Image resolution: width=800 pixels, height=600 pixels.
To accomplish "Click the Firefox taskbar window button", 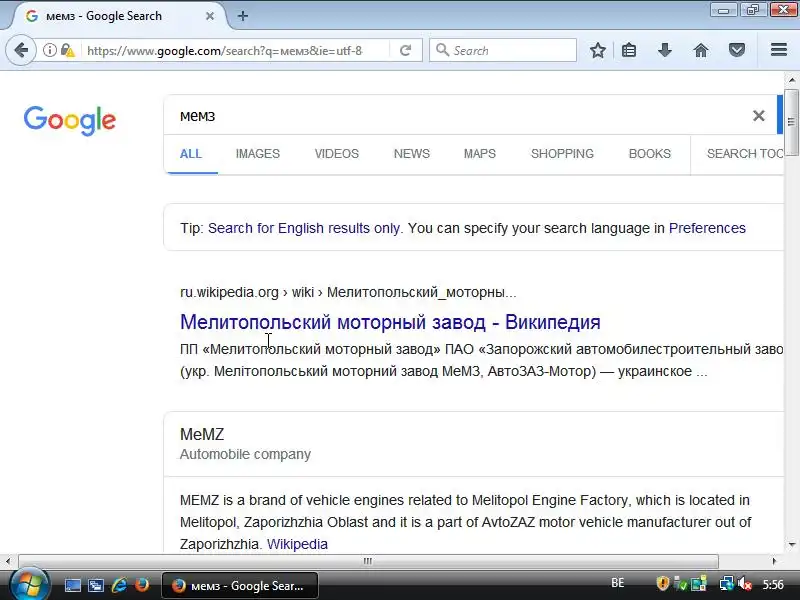I will (240, 585).
